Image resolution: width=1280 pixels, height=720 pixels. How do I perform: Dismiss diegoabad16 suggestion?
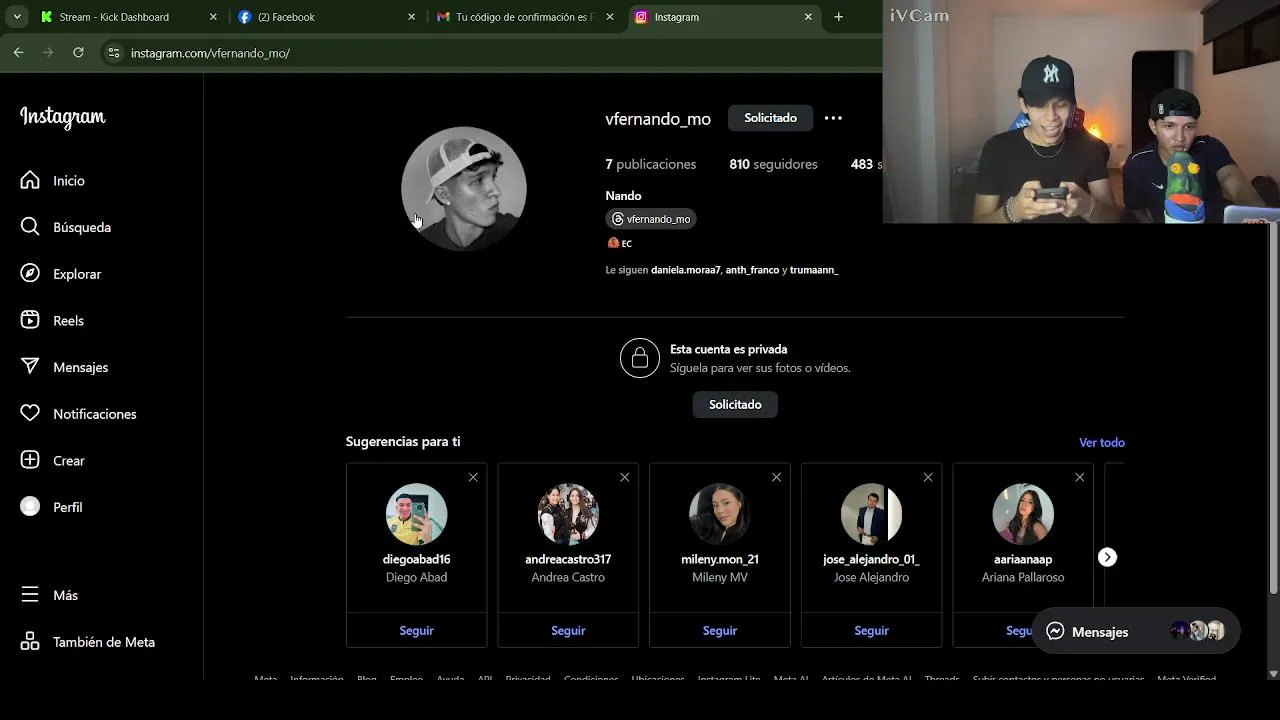click(473, 477)
